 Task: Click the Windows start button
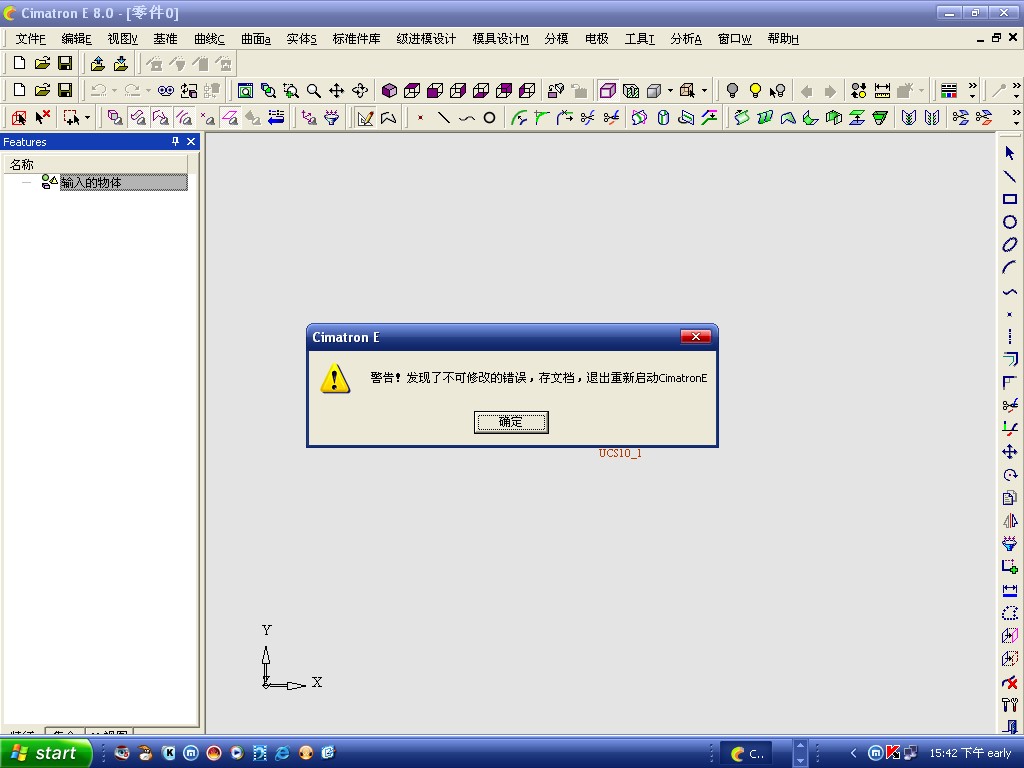pyautogui.click(x=46, y=753)
